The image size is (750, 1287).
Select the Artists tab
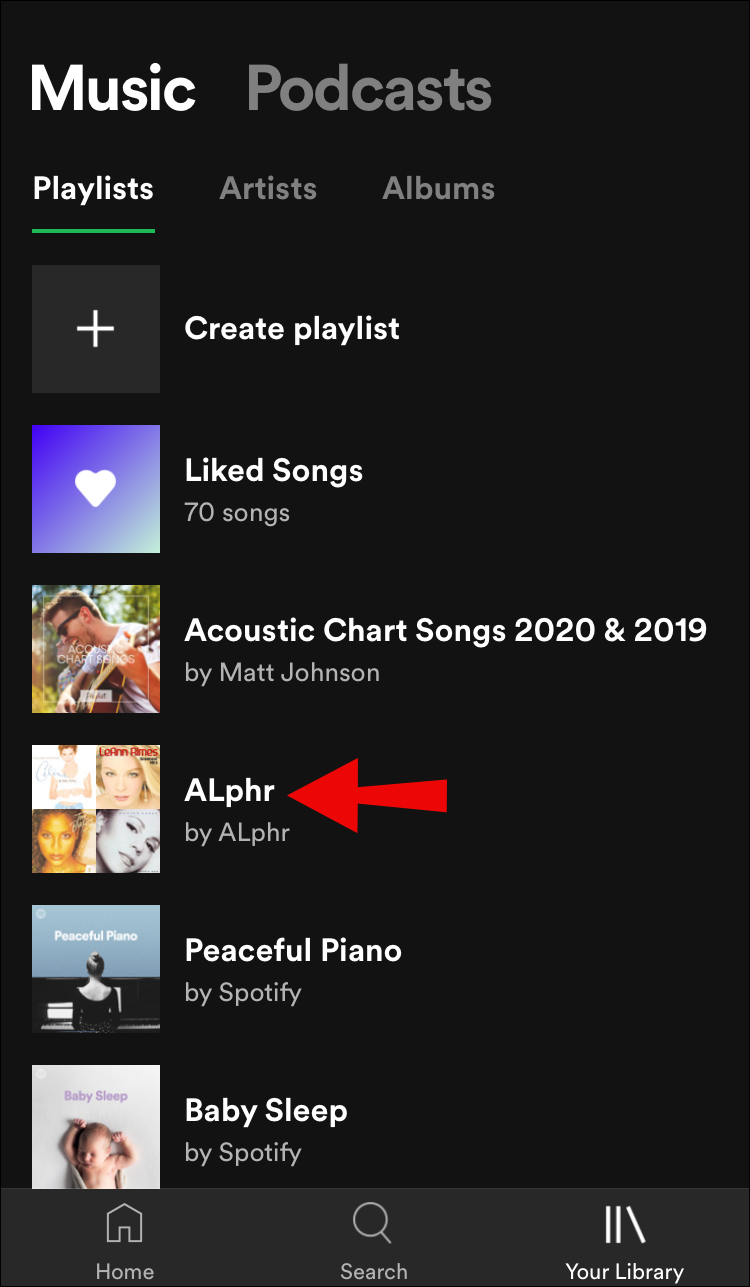click(x=268, y=189)
